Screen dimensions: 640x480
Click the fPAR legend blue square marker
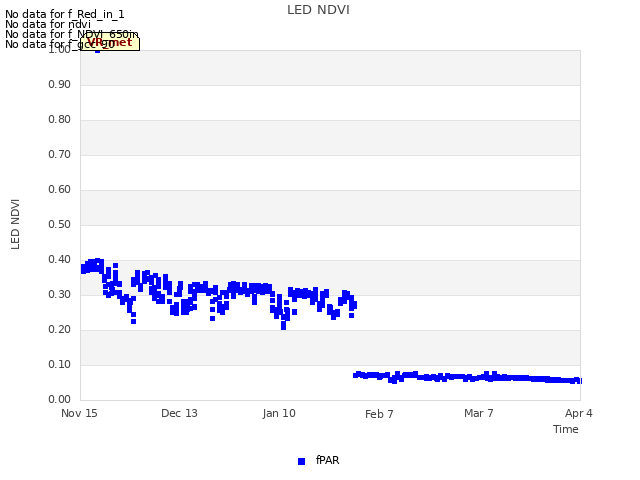302,461
